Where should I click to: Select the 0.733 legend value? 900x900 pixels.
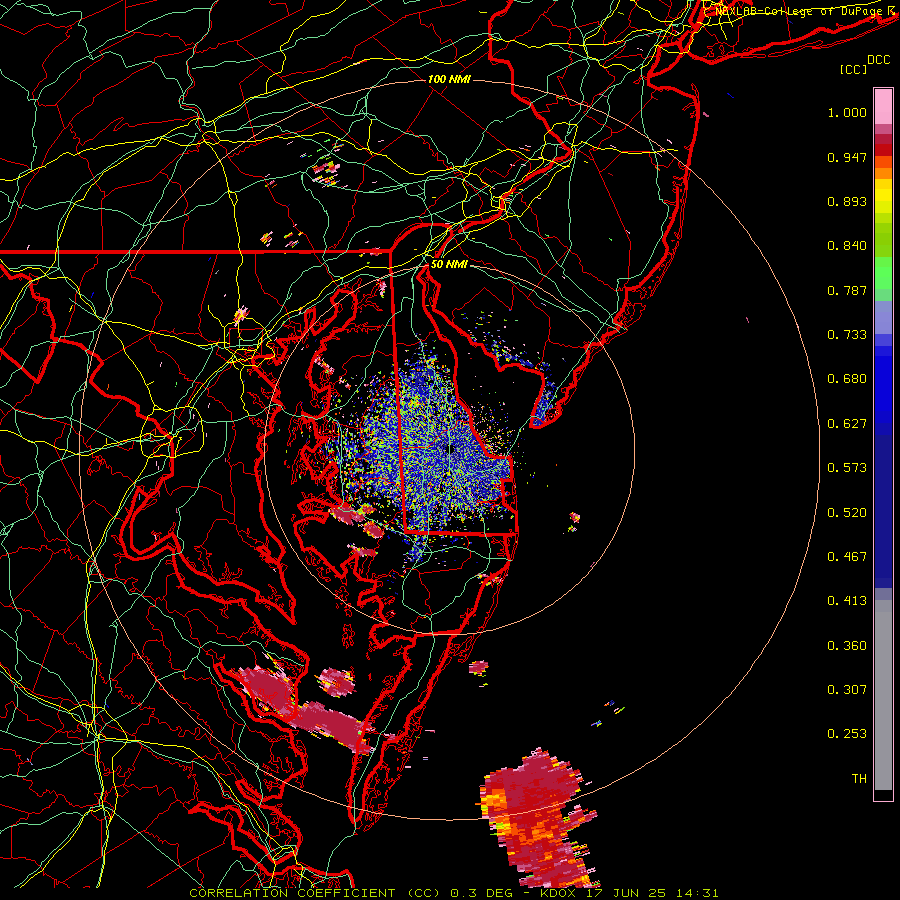coord(847,335)
